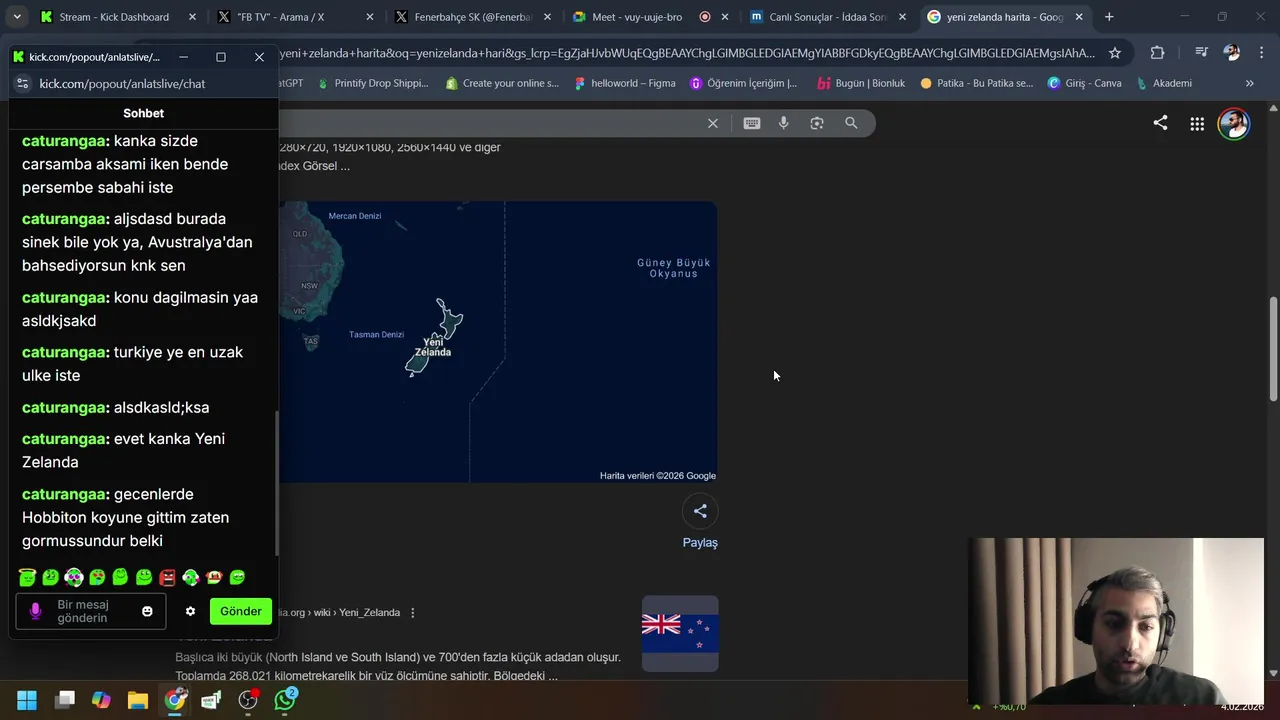The image size is (1280, 720).
Task: Open the Bugün | Bionluk bookmark
Action: pos(861,83)
